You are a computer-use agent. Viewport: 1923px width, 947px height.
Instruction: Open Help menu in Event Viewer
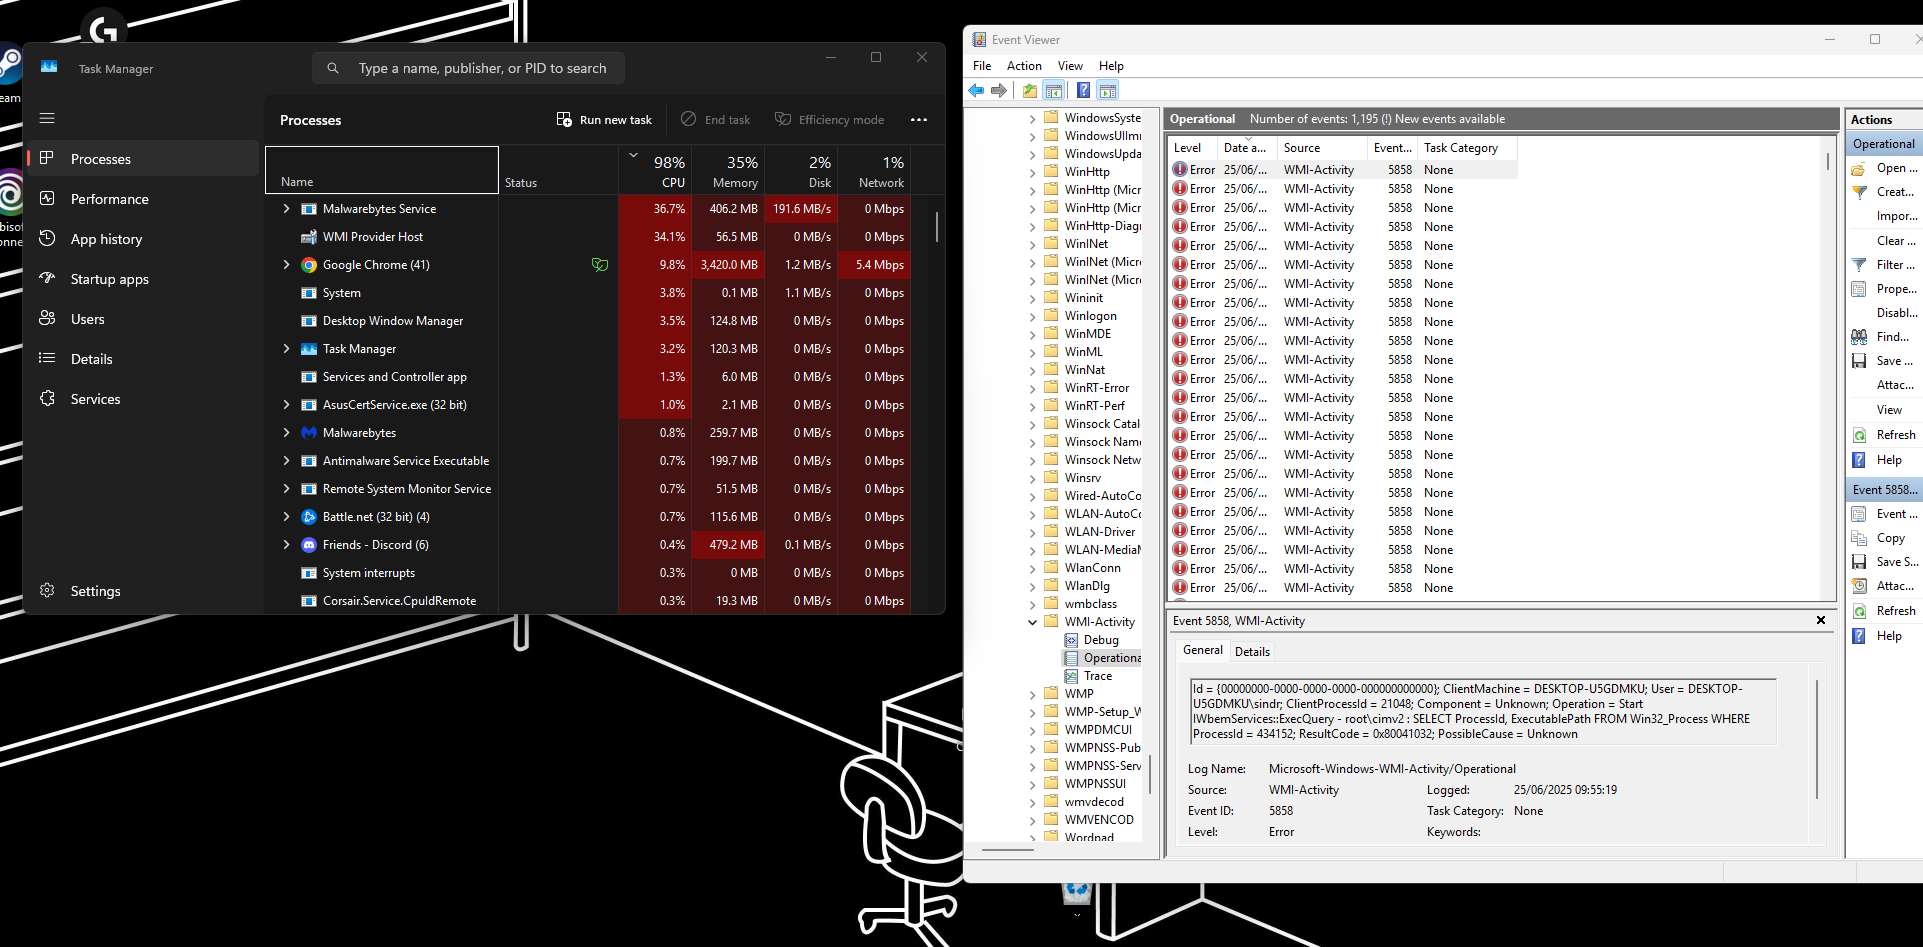click(1111, 66)
